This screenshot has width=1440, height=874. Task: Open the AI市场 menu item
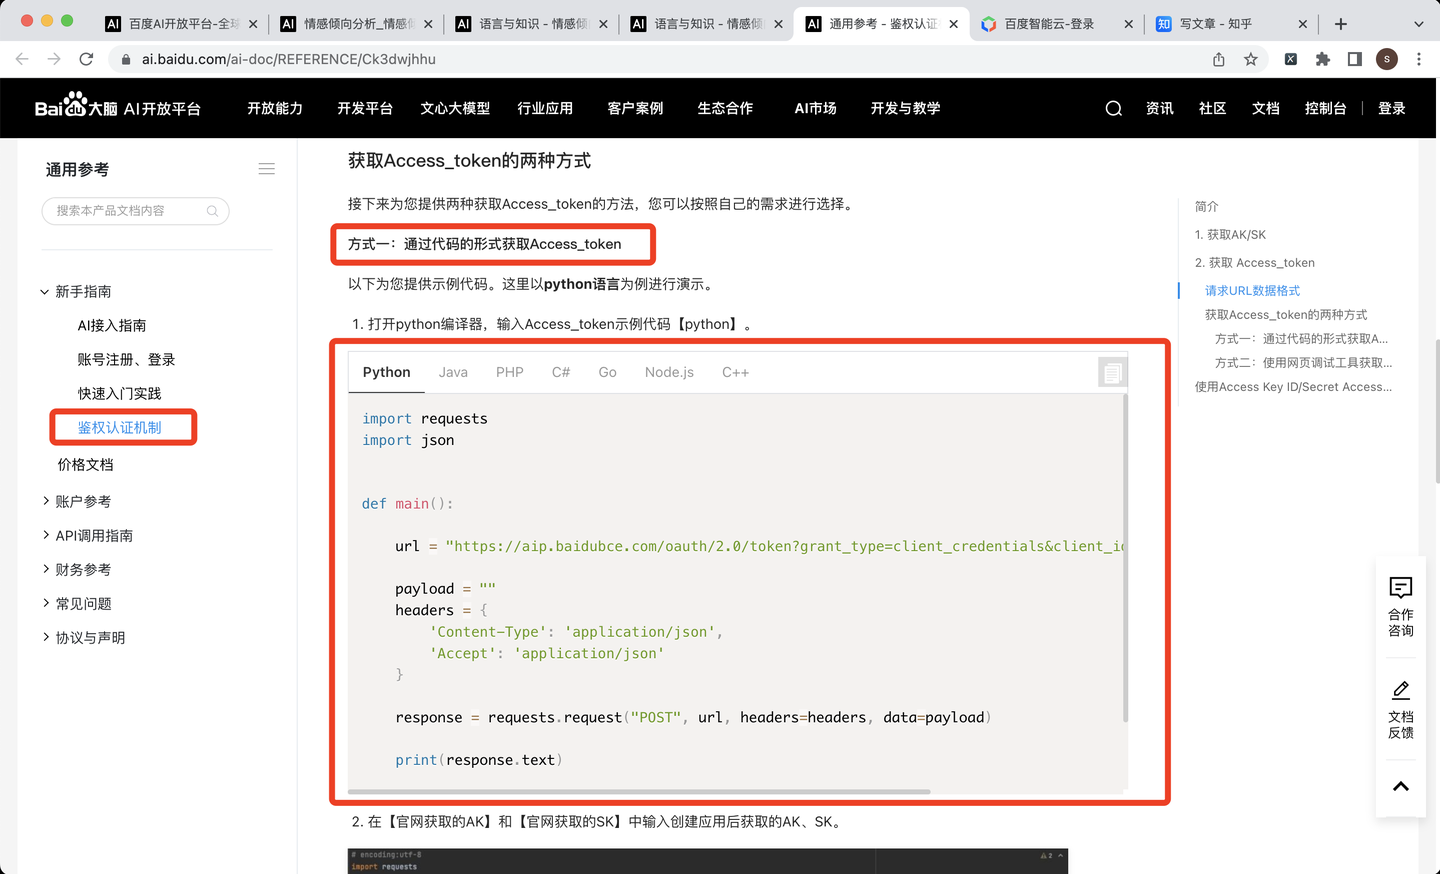pyautogui.click(x=815, y=108)
